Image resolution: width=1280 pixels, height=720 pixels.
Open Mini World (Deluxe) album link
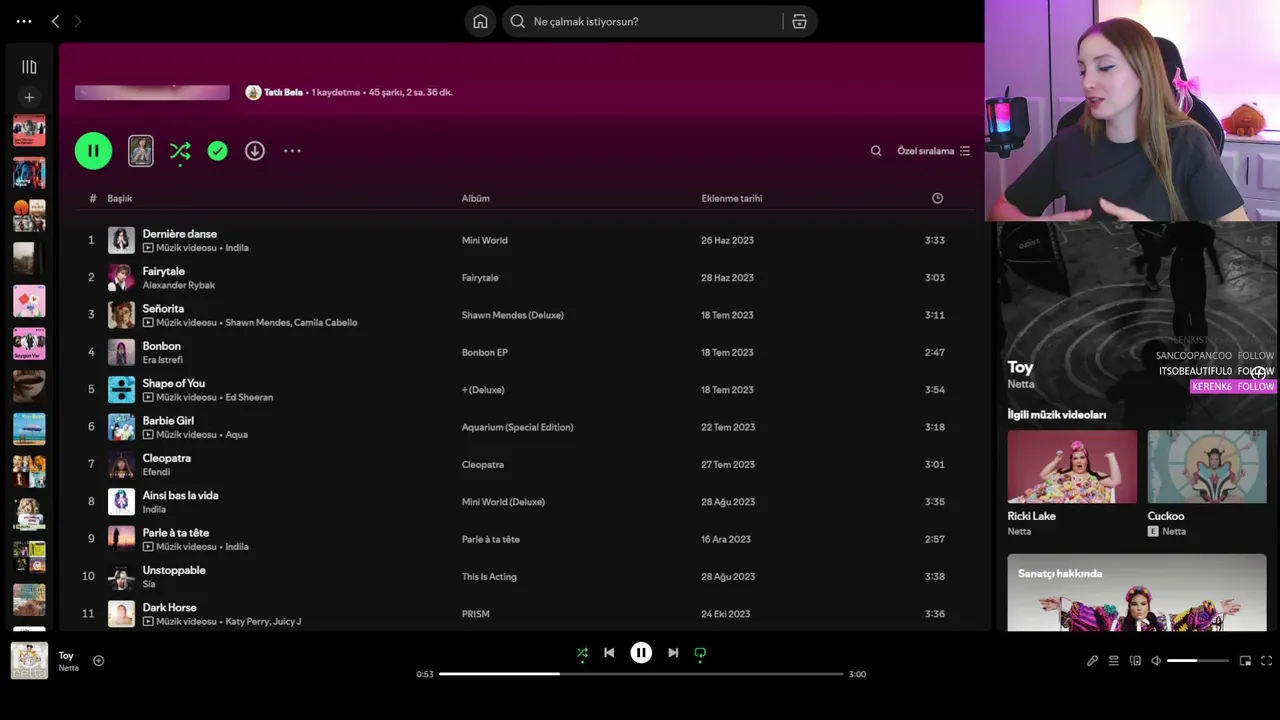tap(503, 502)
